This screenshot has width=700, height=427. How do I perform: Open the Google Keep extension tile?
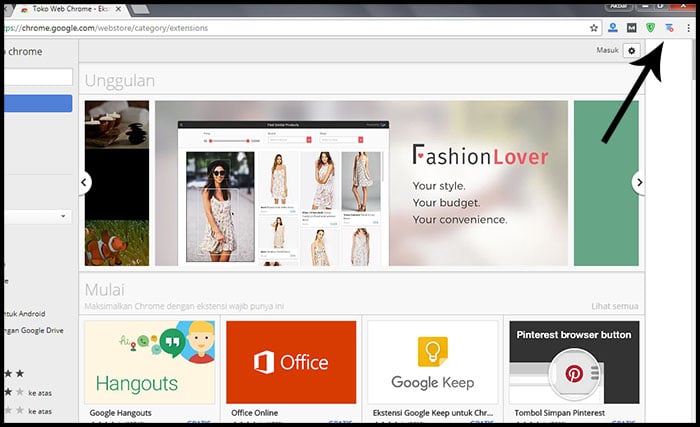click(x=432, y=362)
